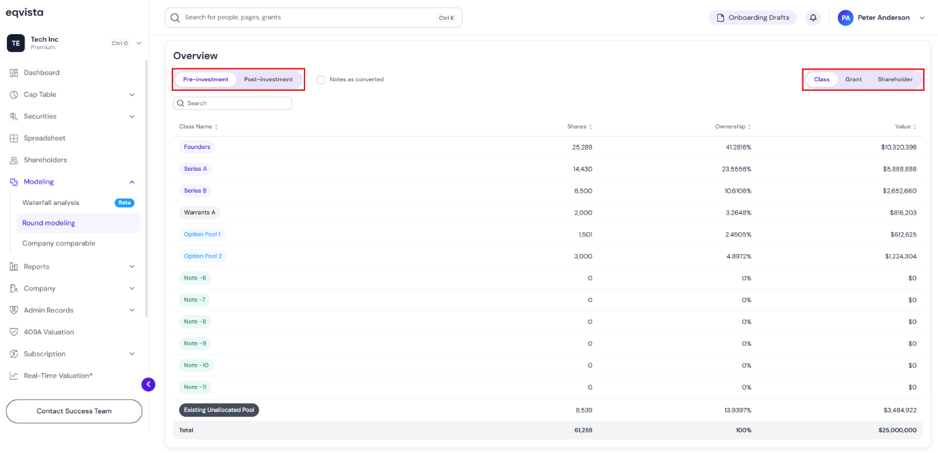Select the Class view option
The width and height of the screenshot is (938, 453).
point(821,80)
